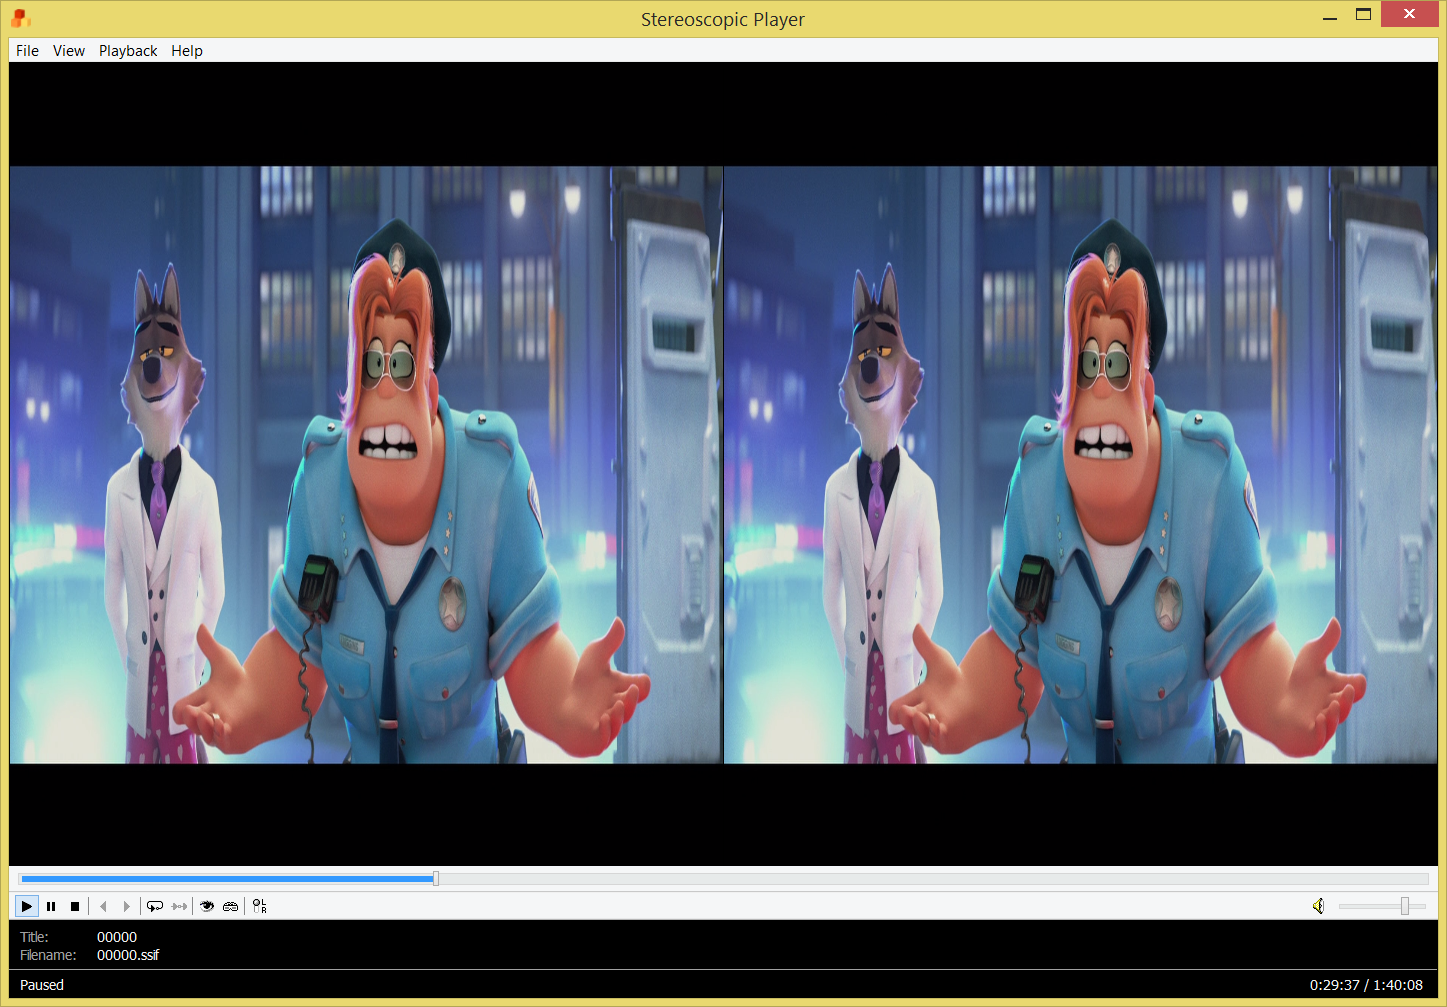Open the File menu
Viewport: 1447px width, 1007px height.
(x=27, y=51)
